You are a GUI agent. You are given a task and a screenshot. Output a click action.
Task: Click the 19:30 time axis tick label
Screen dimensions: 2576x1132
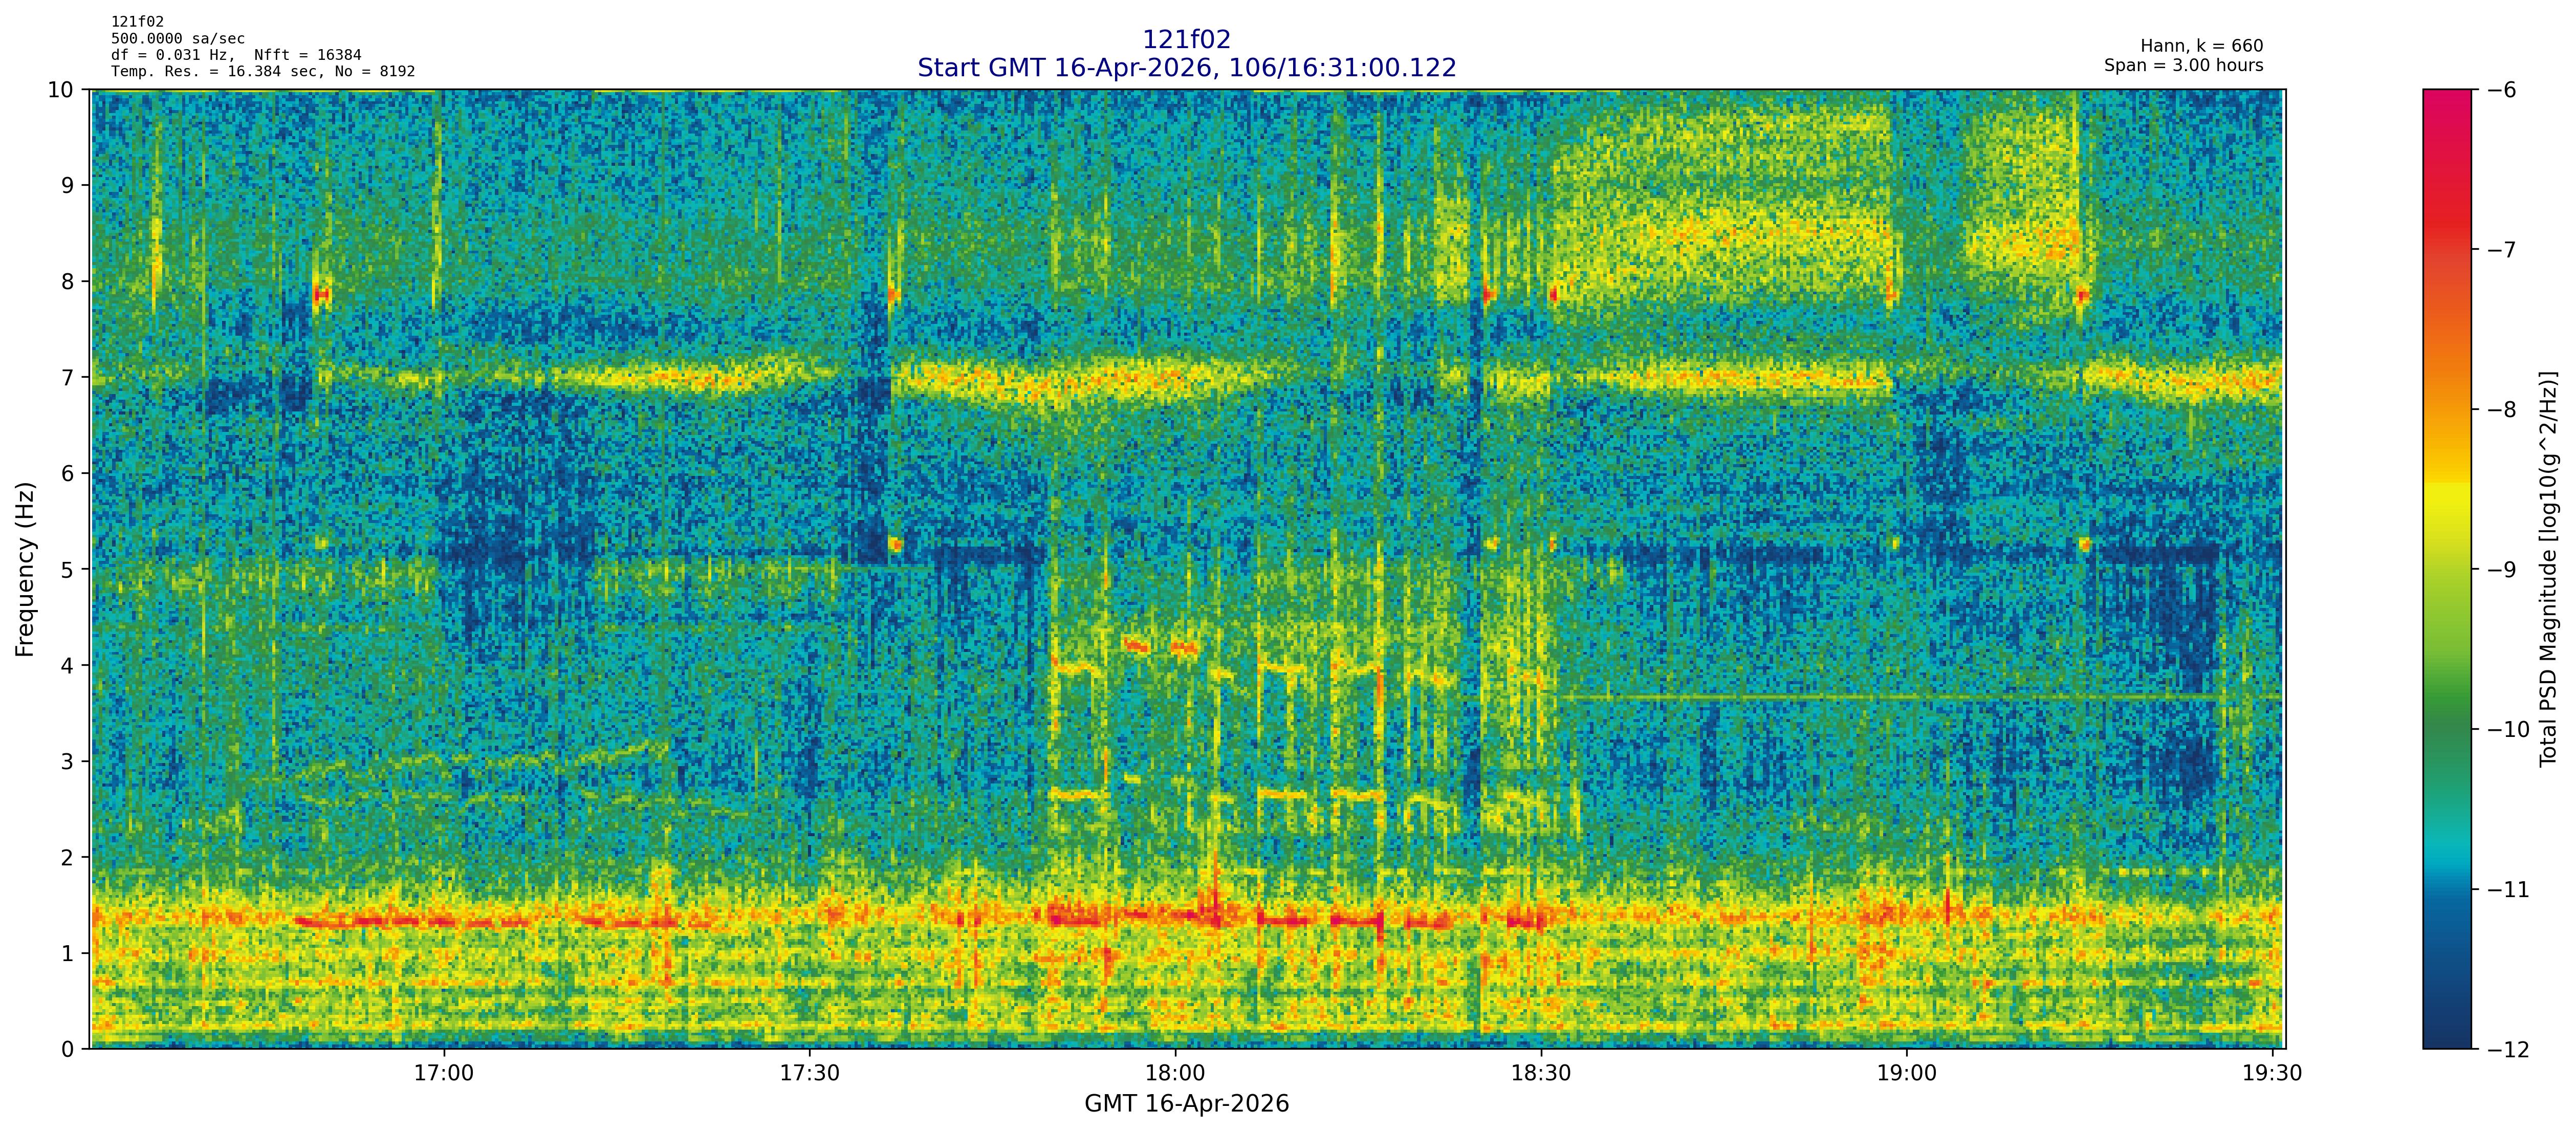click(x=2272, y=1073)
